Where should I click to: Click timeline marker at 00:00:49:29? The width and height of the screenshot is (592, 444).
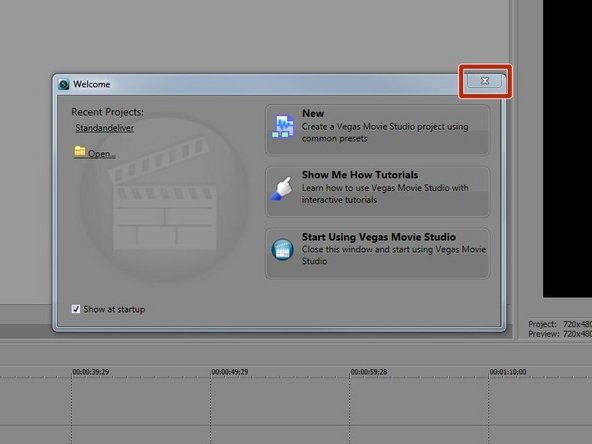coord(230,372)
